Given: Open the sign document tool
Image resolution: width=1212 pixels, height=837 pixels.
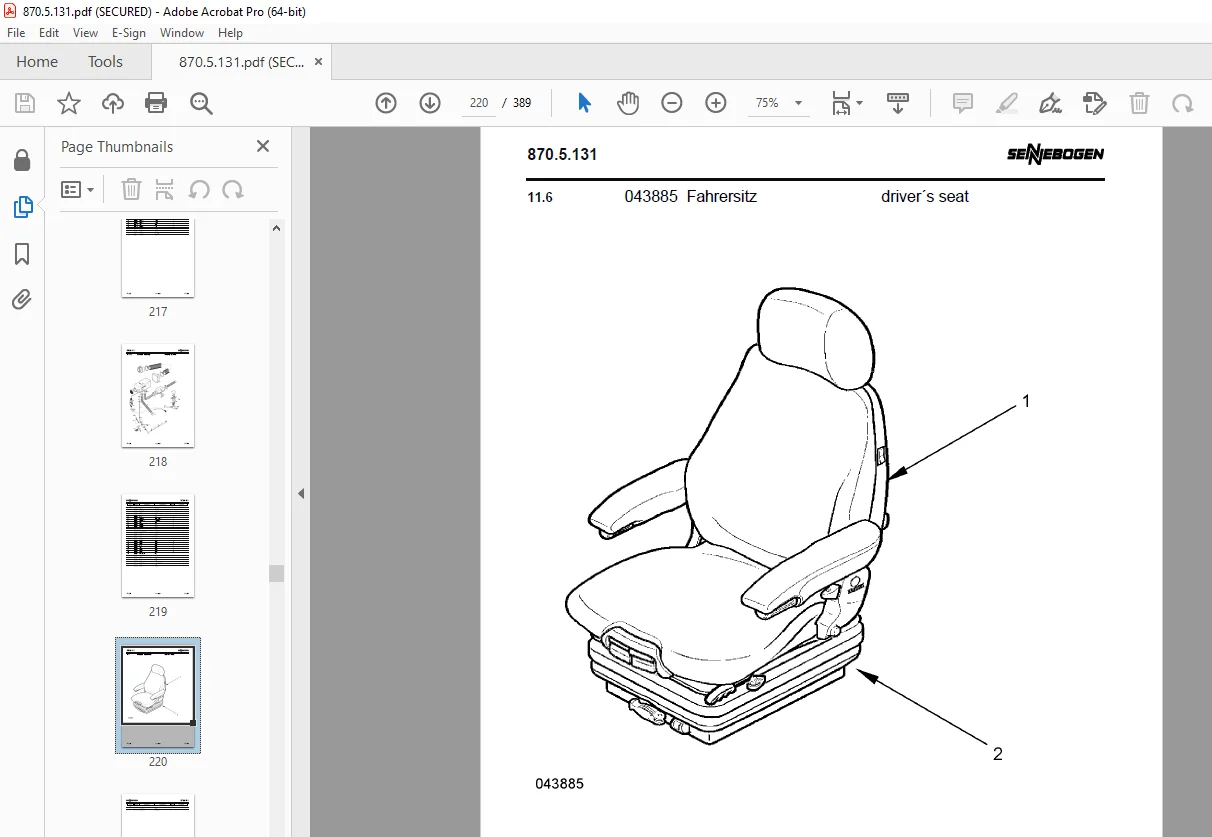Looking at the screenshot, I should click(1050, 103).
